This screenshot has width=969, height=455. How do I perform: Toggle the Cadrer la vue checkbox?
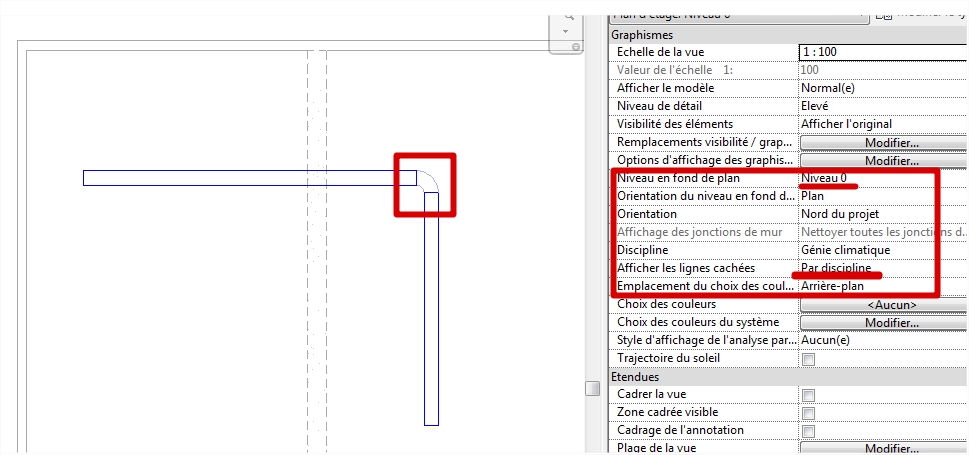click(808, 395)
